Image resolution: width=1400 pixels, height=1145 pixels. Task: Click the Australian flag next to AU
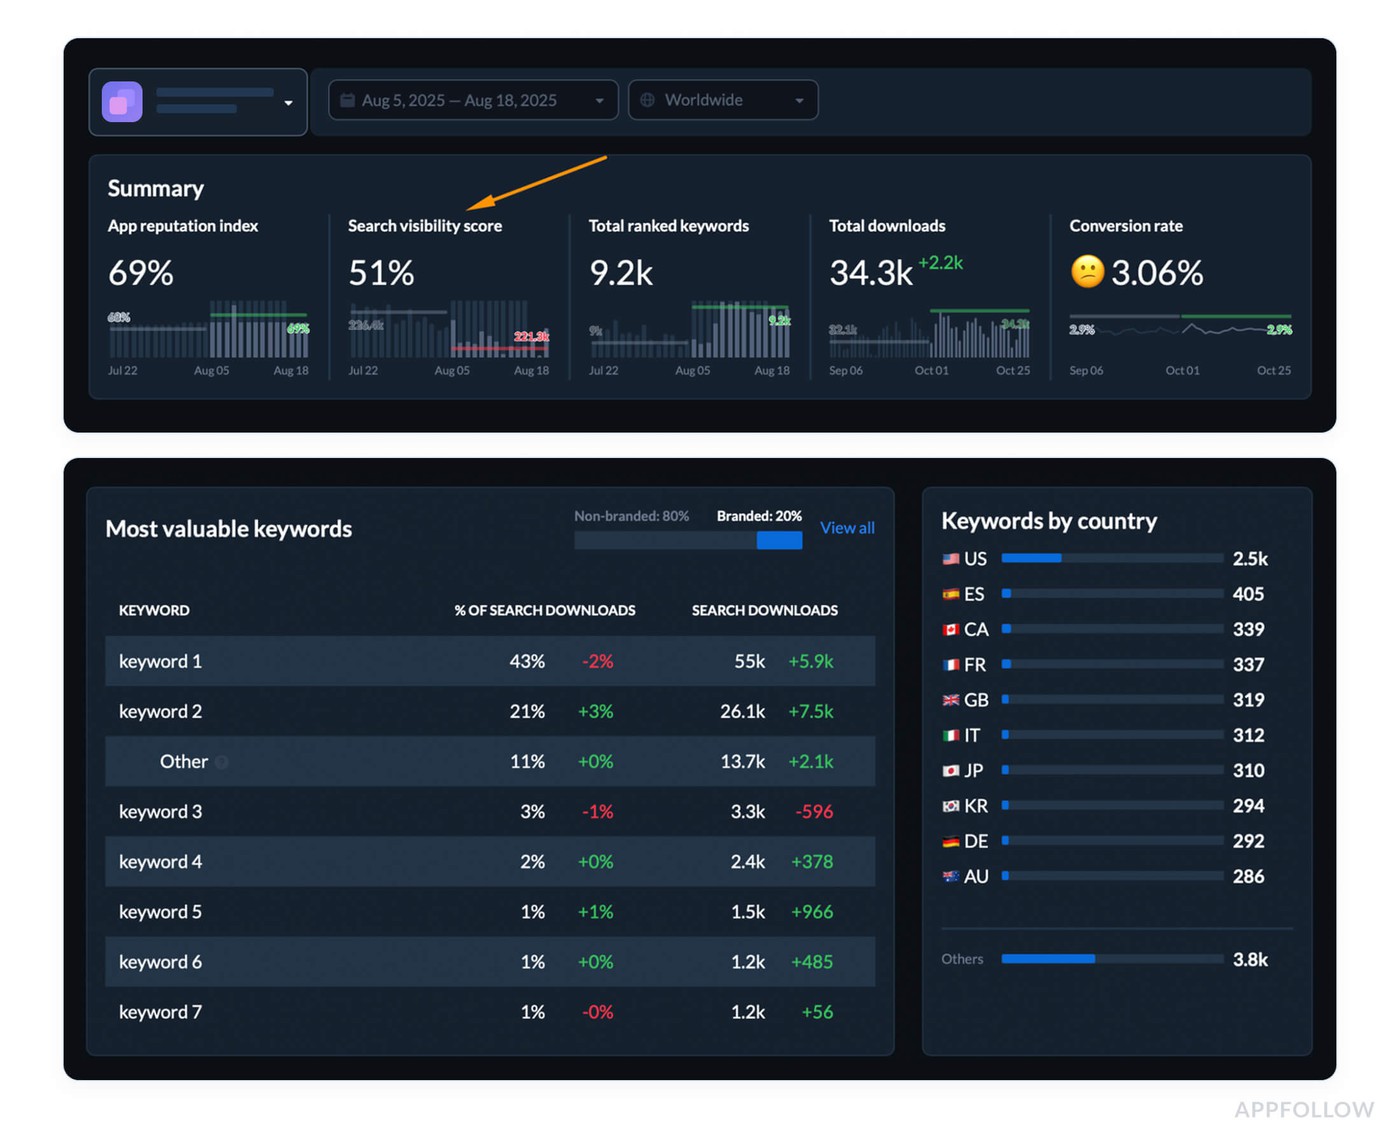click(948, 876)
